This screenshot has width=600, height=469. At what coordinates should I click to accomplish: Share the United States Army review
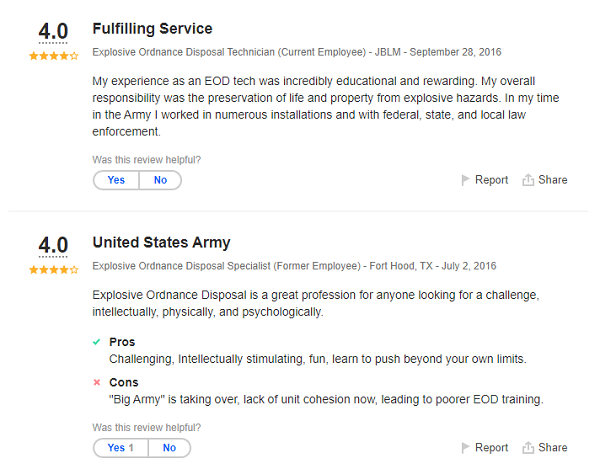tap(544, 448)
